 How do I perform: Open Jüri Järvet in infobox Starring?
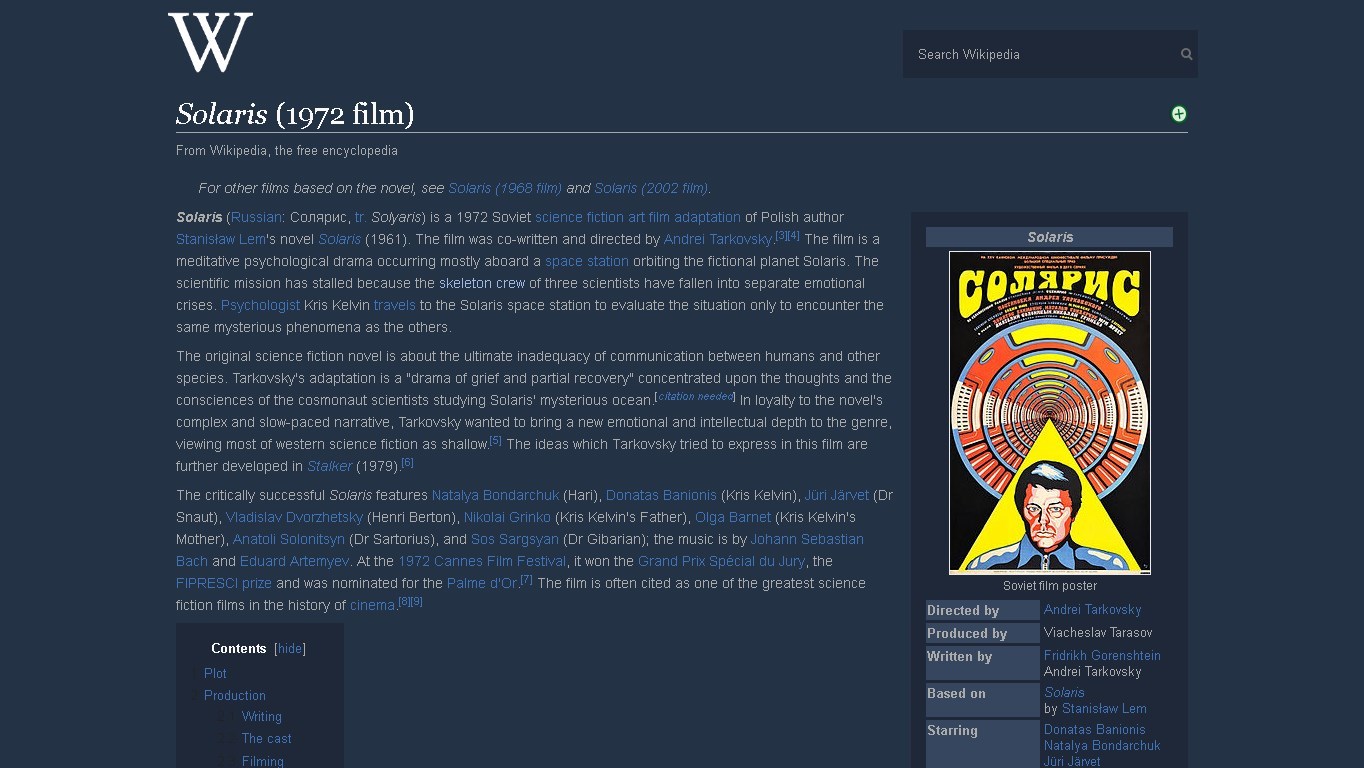(x=1072, y=762)
